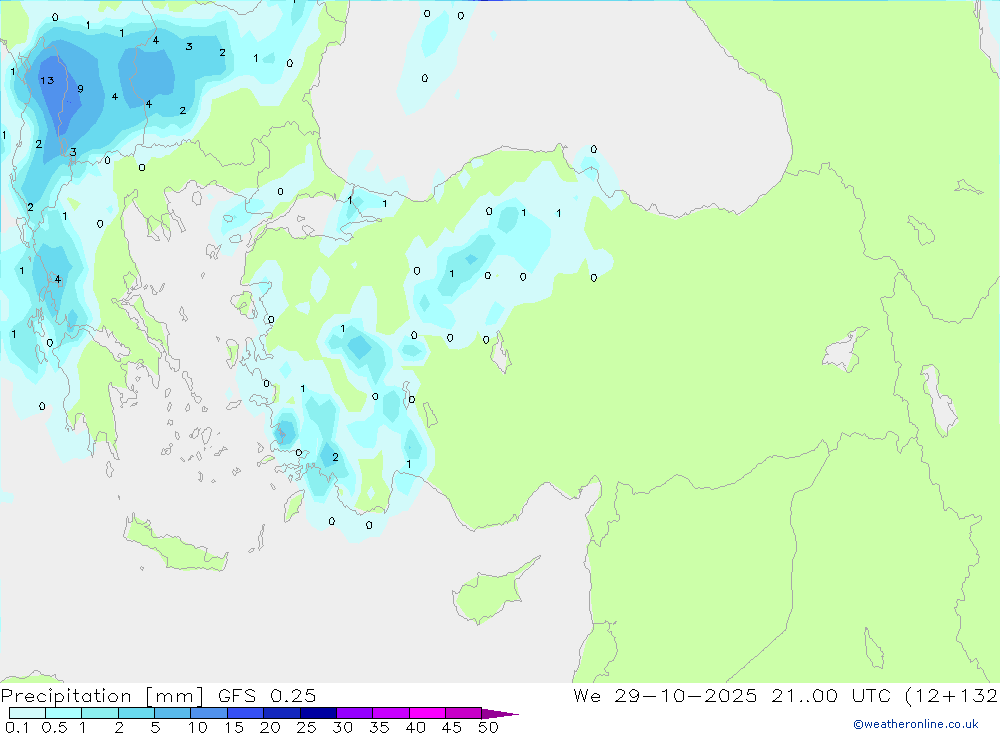Click the 25–30 mm dark navy swatch
The height and width of the screenshot is (733, 1000).
[x=318, y=713]
